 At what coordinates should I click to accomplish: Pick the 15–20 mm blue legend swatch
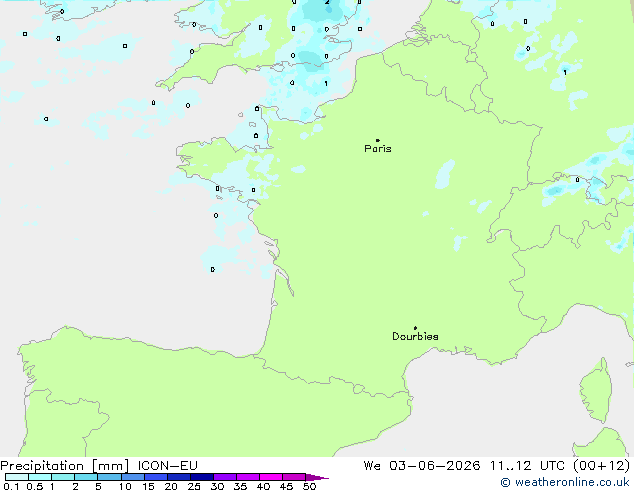pyautogui.click(x=155, y=477)
